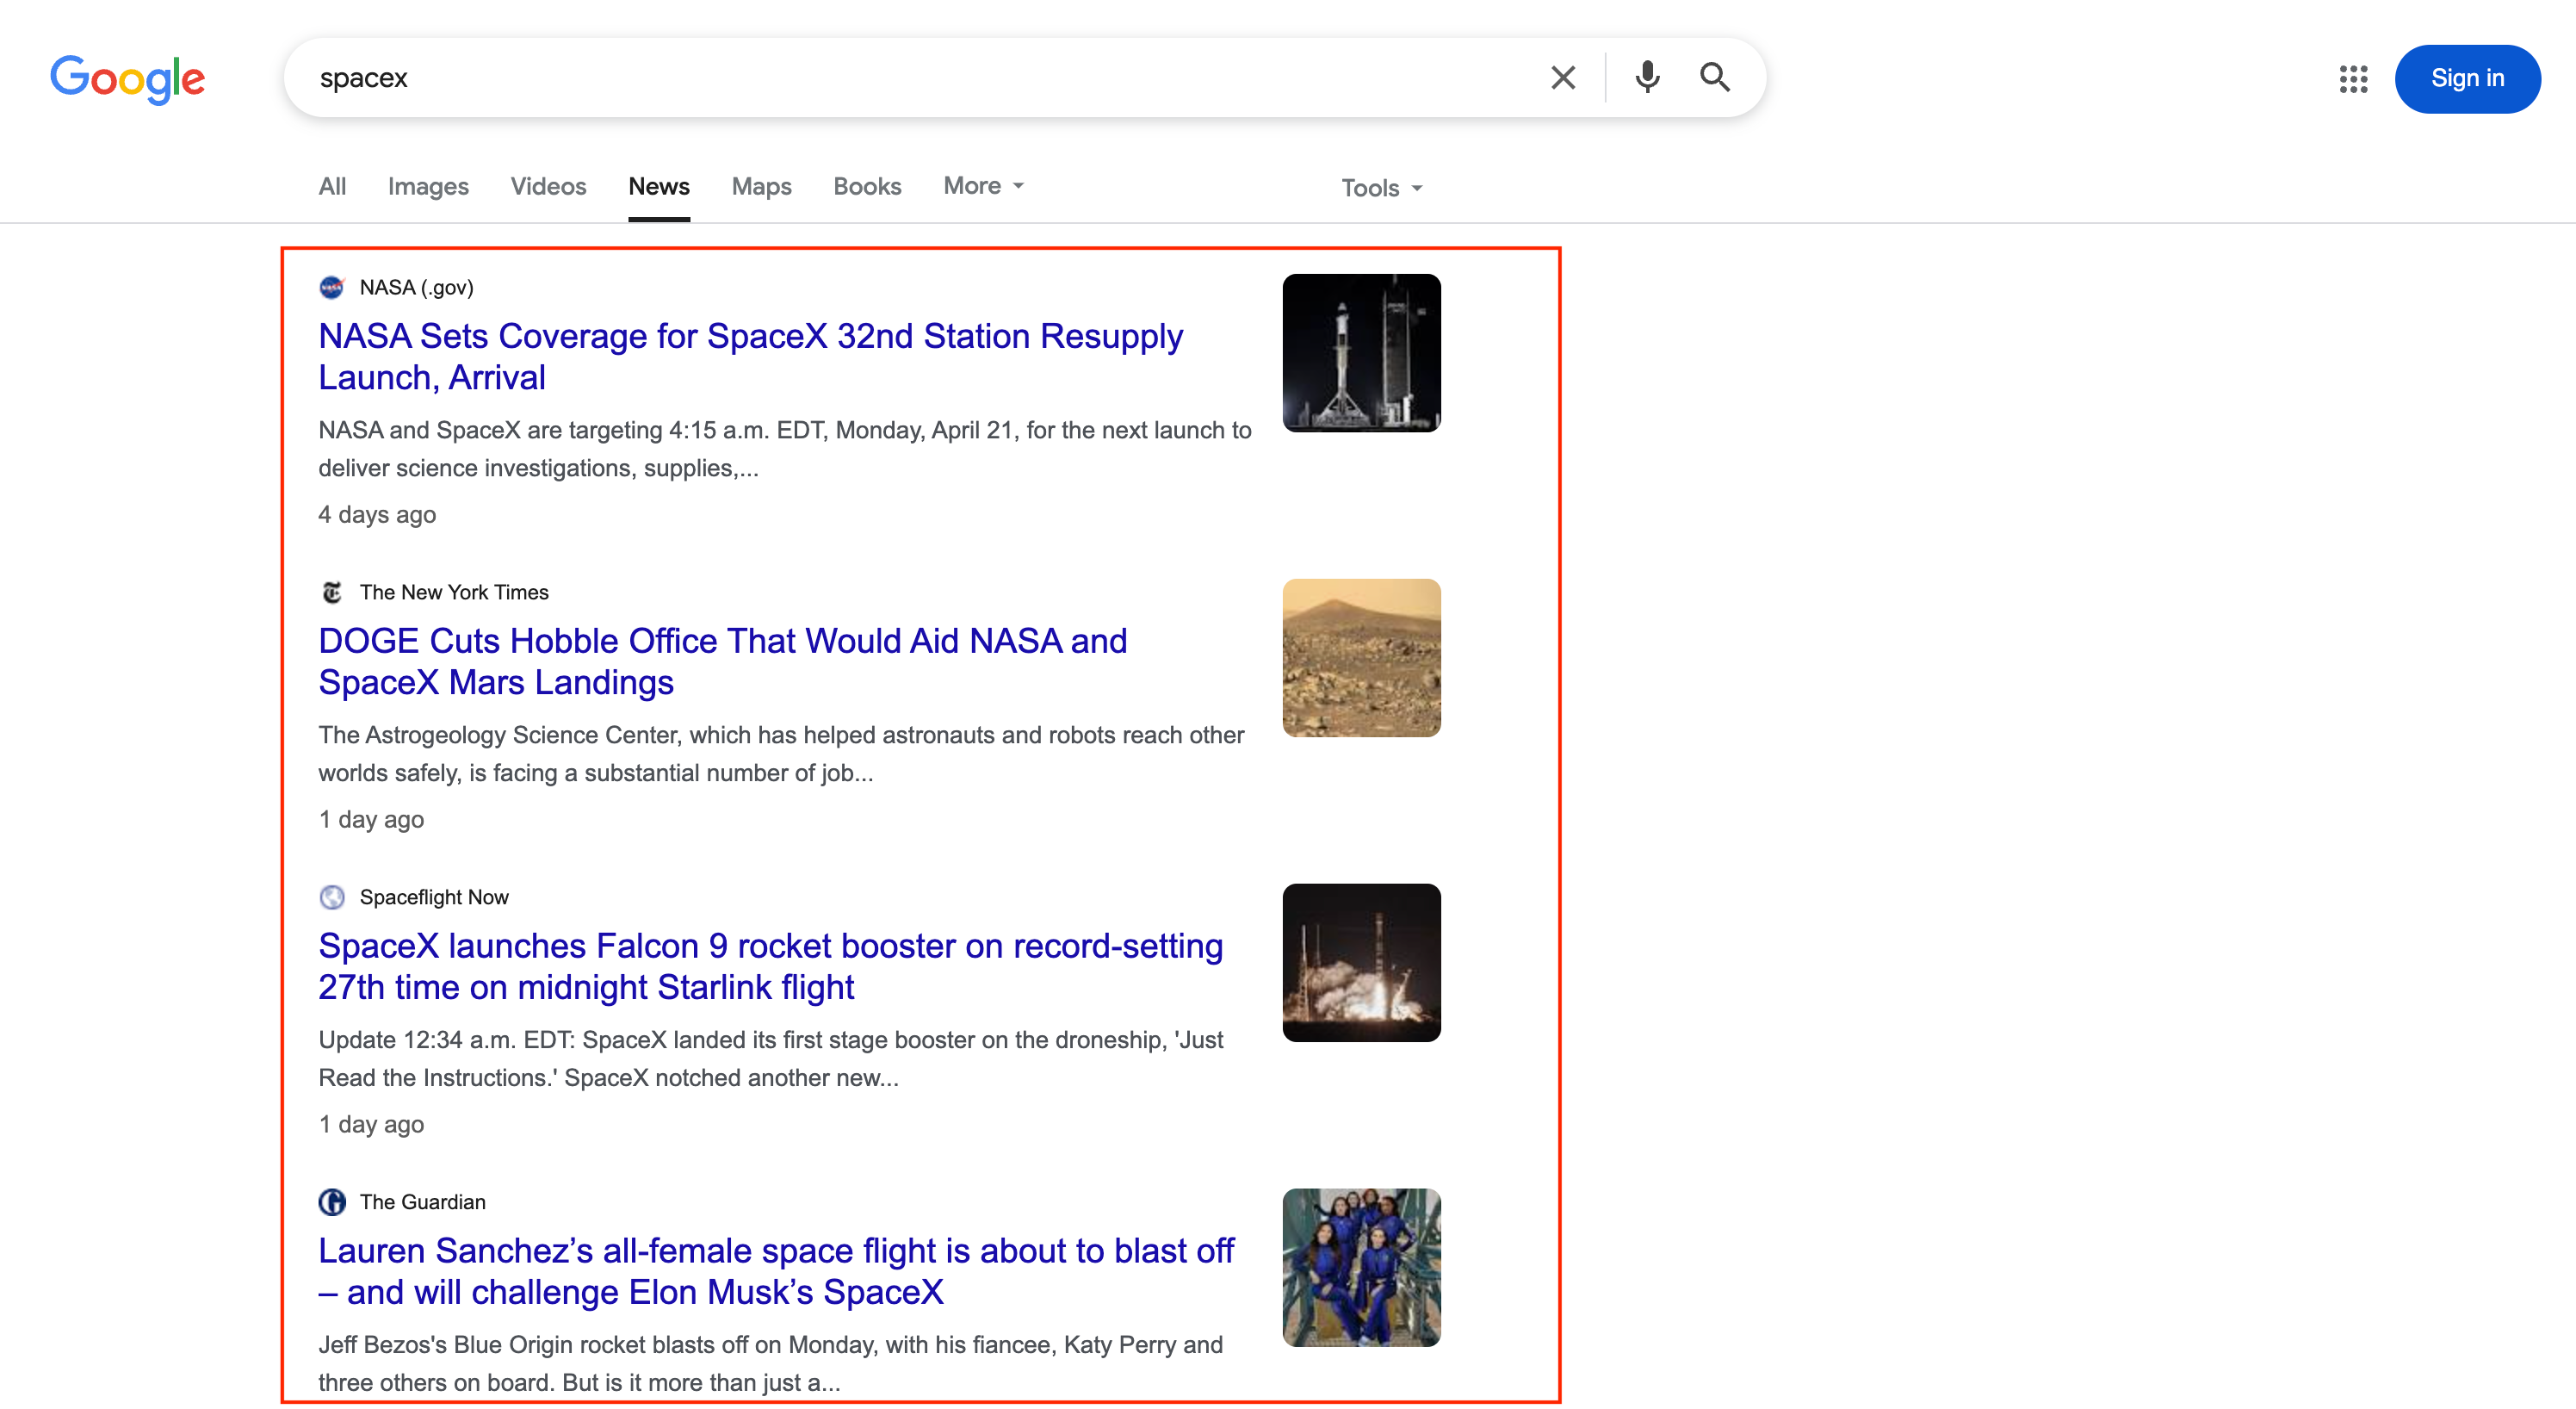Click the Google logo
Screen dimensions: 2576x1409
click(x=127, y=78)
